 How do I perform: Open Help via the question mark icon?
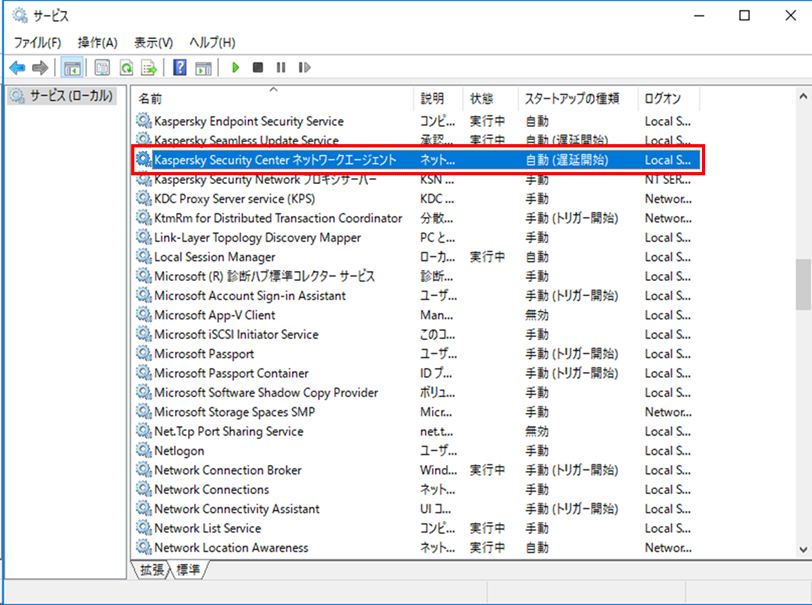coord(179,67)
